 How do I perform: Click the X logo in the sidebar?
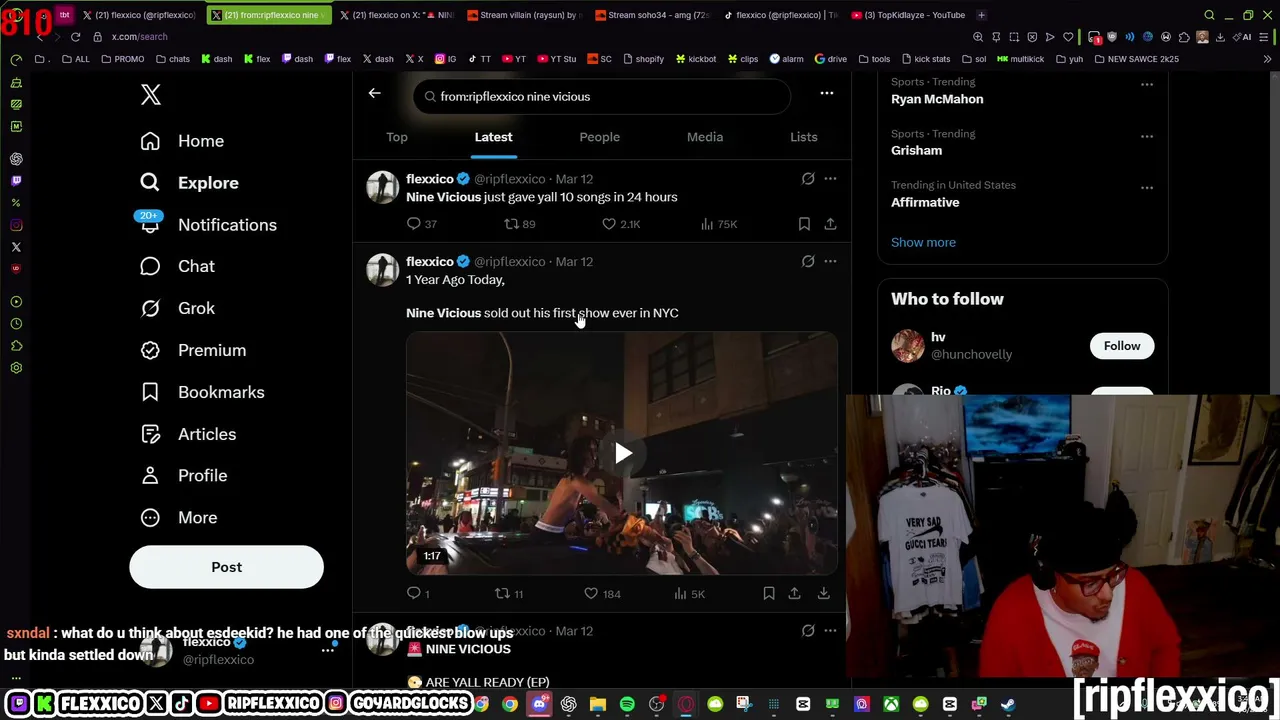150,94
